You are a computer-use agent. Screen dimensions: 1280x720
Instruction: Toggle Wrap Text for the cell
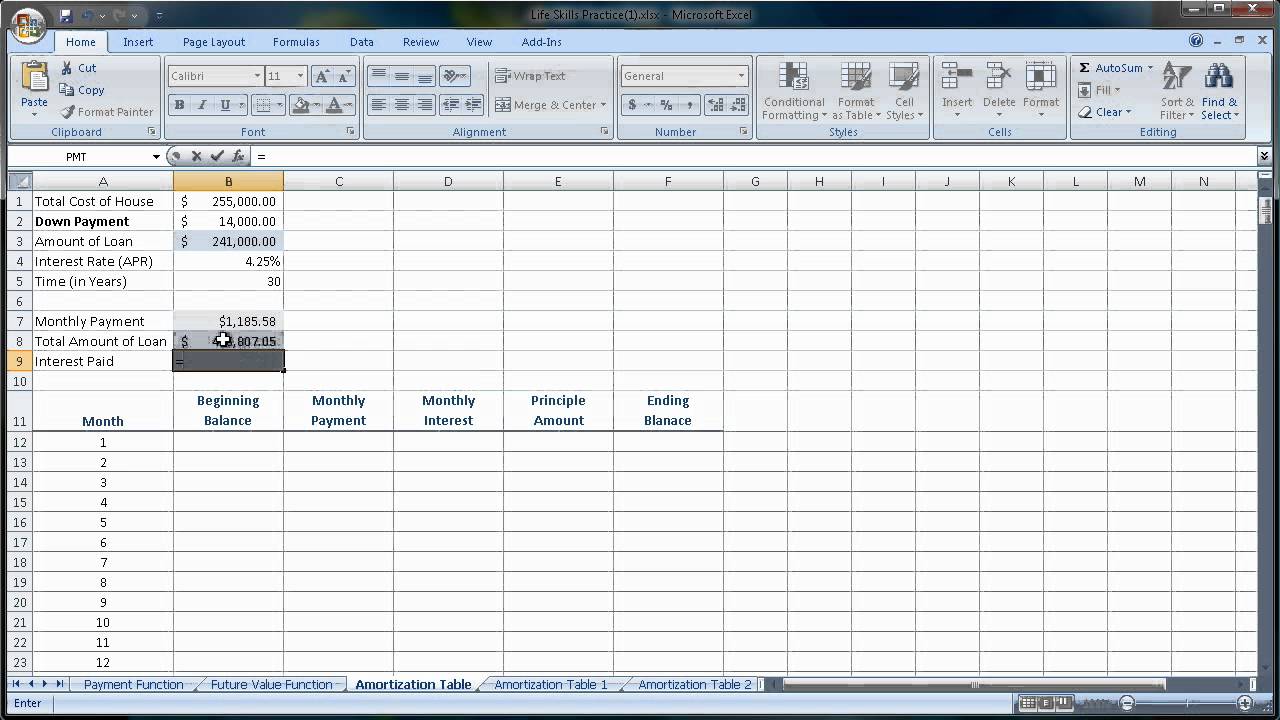[531, 76]
